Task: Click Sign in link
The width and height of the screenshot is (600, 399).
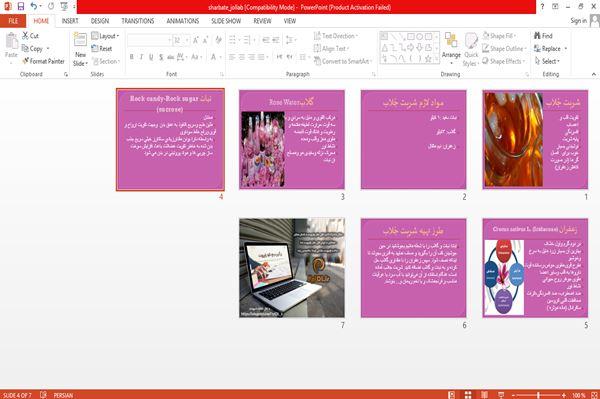Action: coord(578,21)
